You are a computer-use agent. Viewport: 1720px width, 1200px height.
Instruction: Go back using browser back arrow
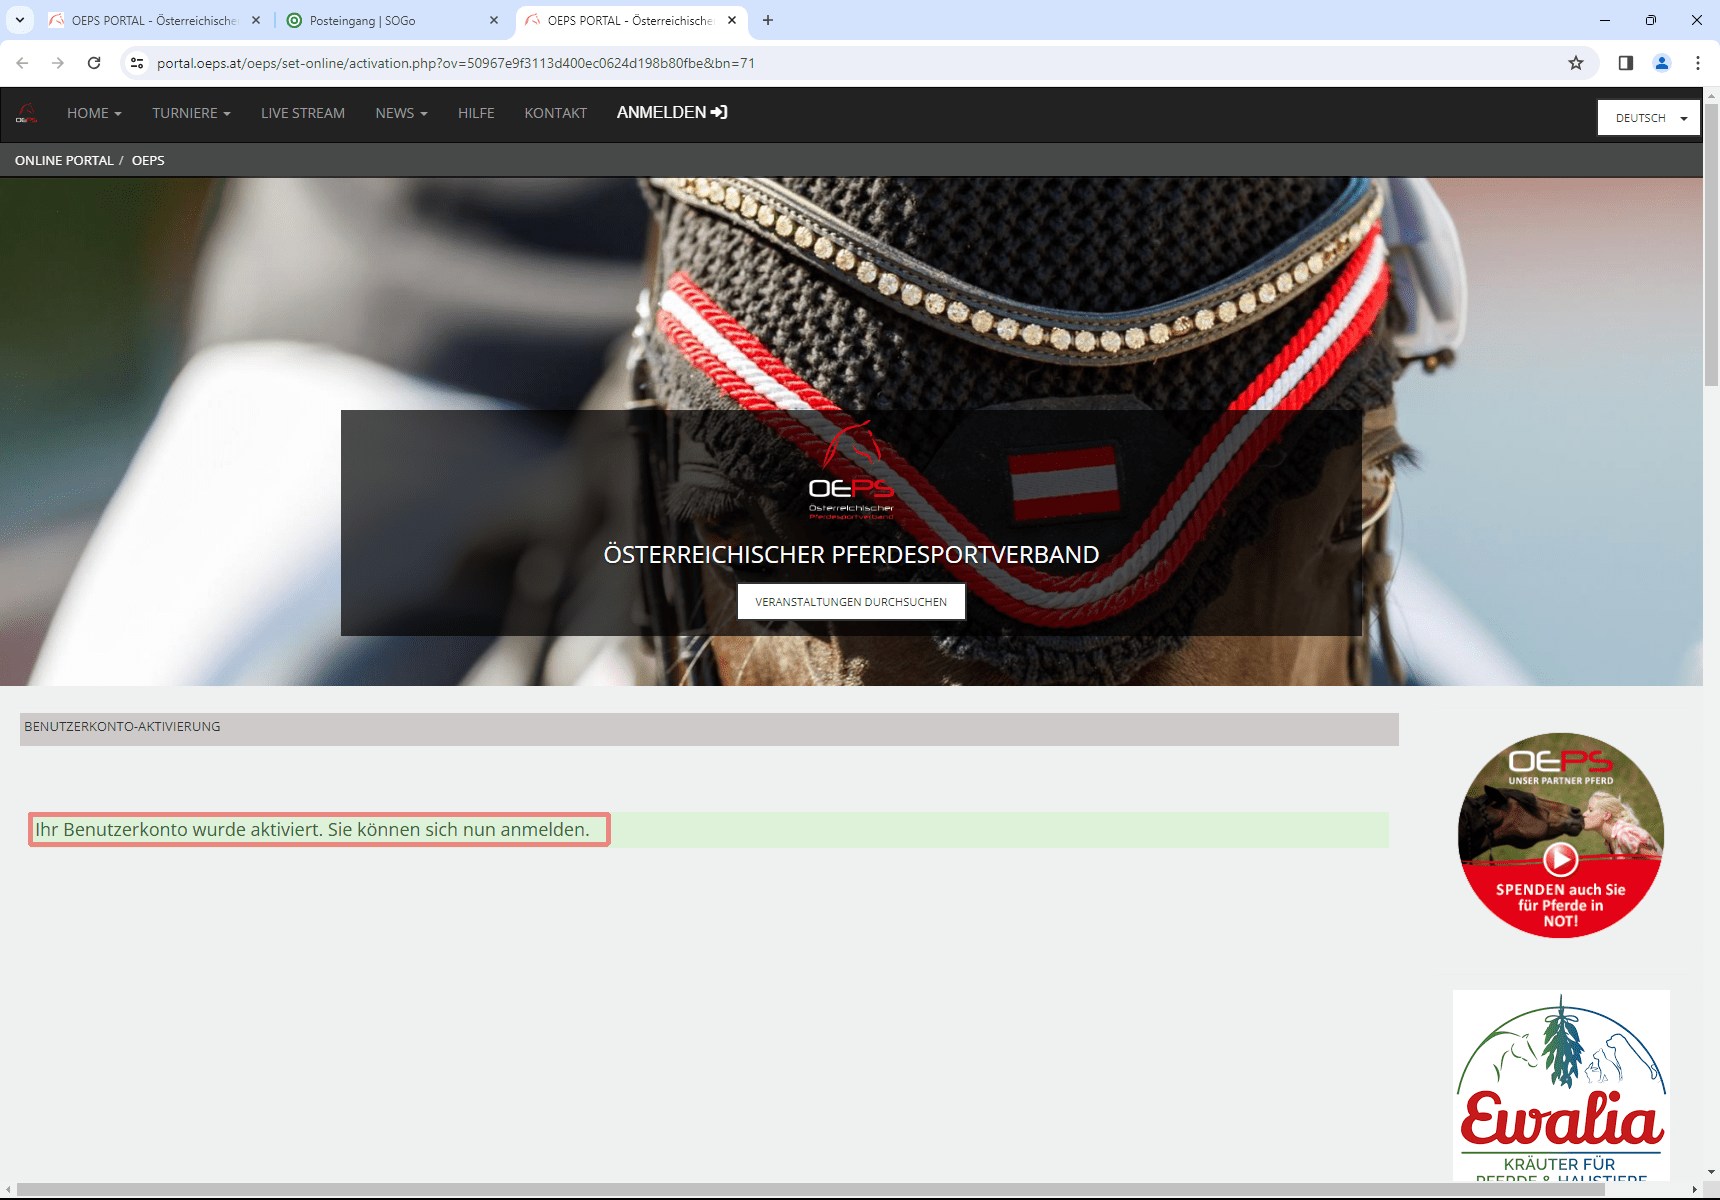[x=22, y=63]
